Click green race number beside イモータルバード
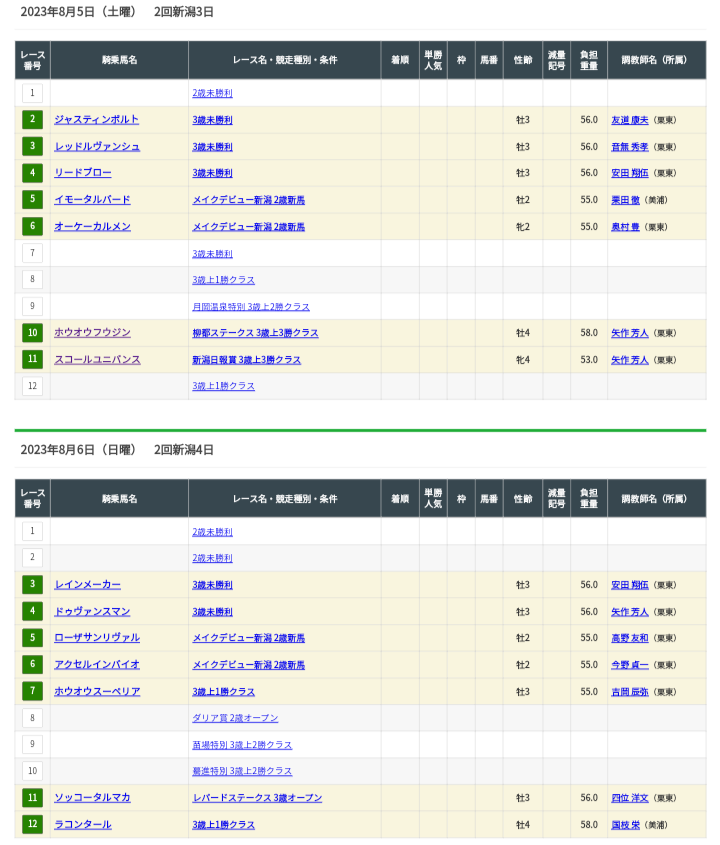Image resolution: width=720 pixels, height=845 pixels. tap(32, 199)
